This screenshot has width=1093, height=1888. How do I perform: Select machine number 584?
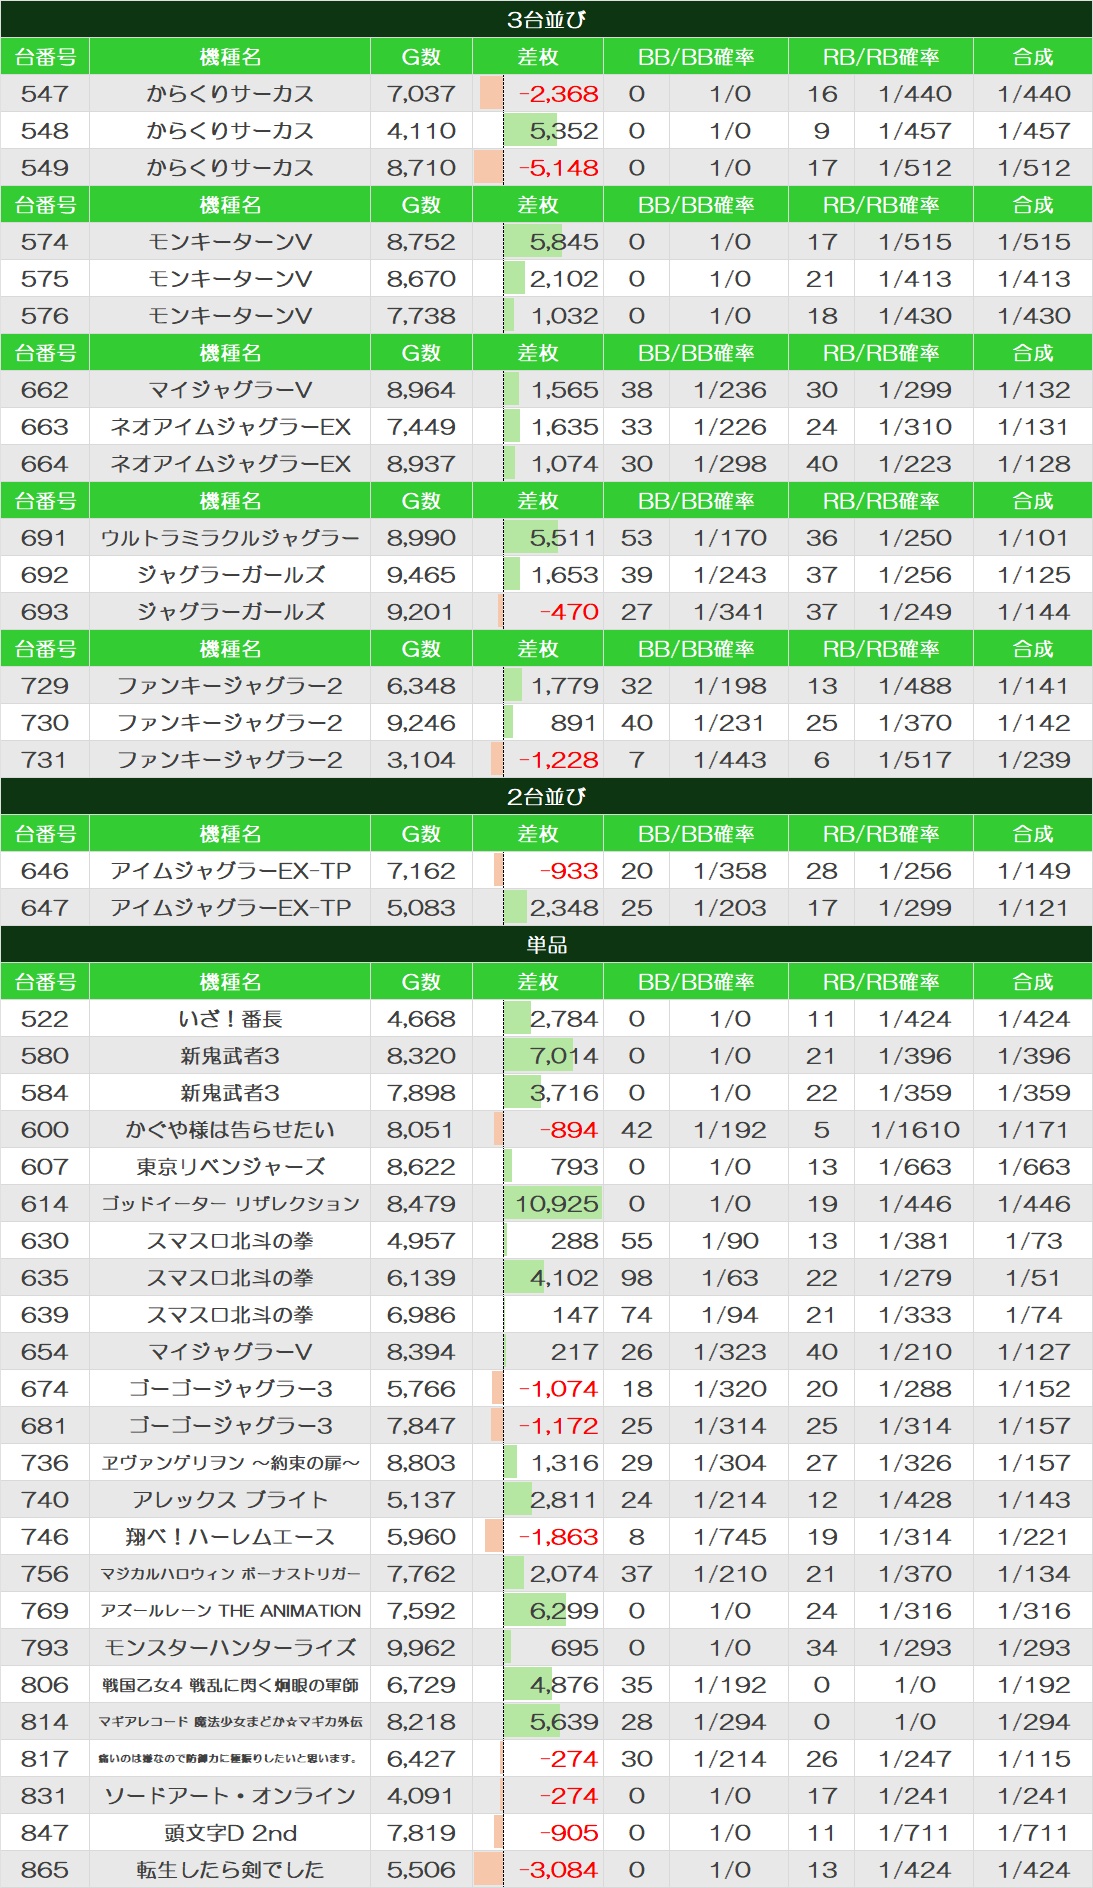(45, 1093)
